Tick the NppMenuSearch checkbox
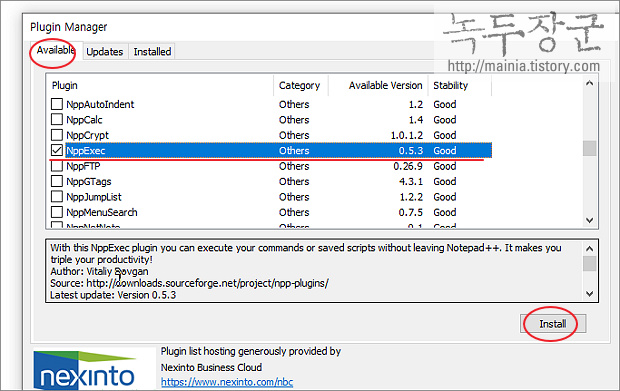The height and width of the screenshot is (391, 620). tap(57, 212)
